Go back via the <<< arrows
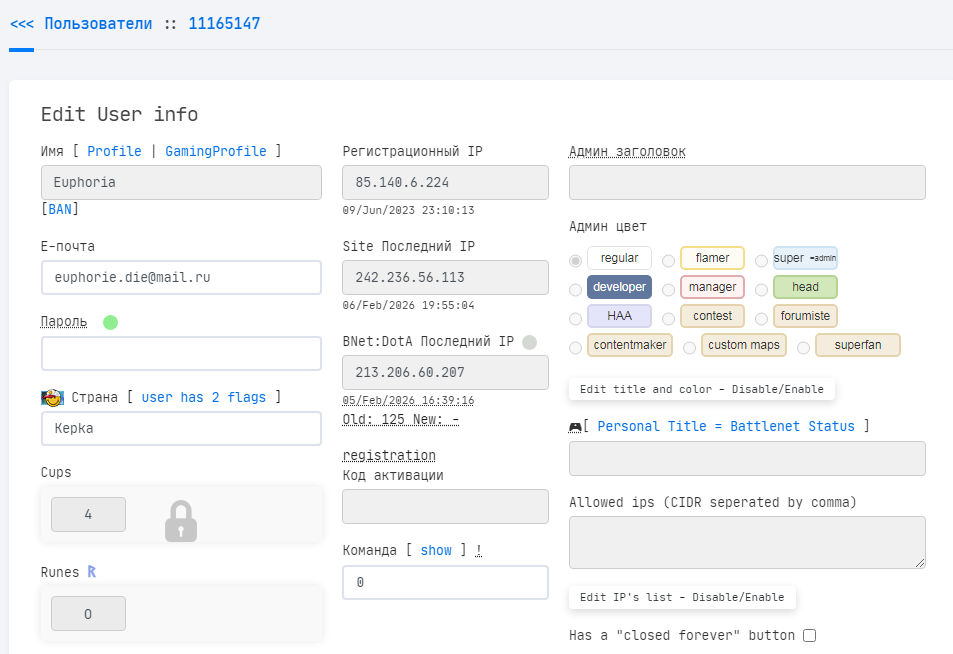Image resolution: width=953 pixels, height=654 pixels. click(x=21, y=23)
